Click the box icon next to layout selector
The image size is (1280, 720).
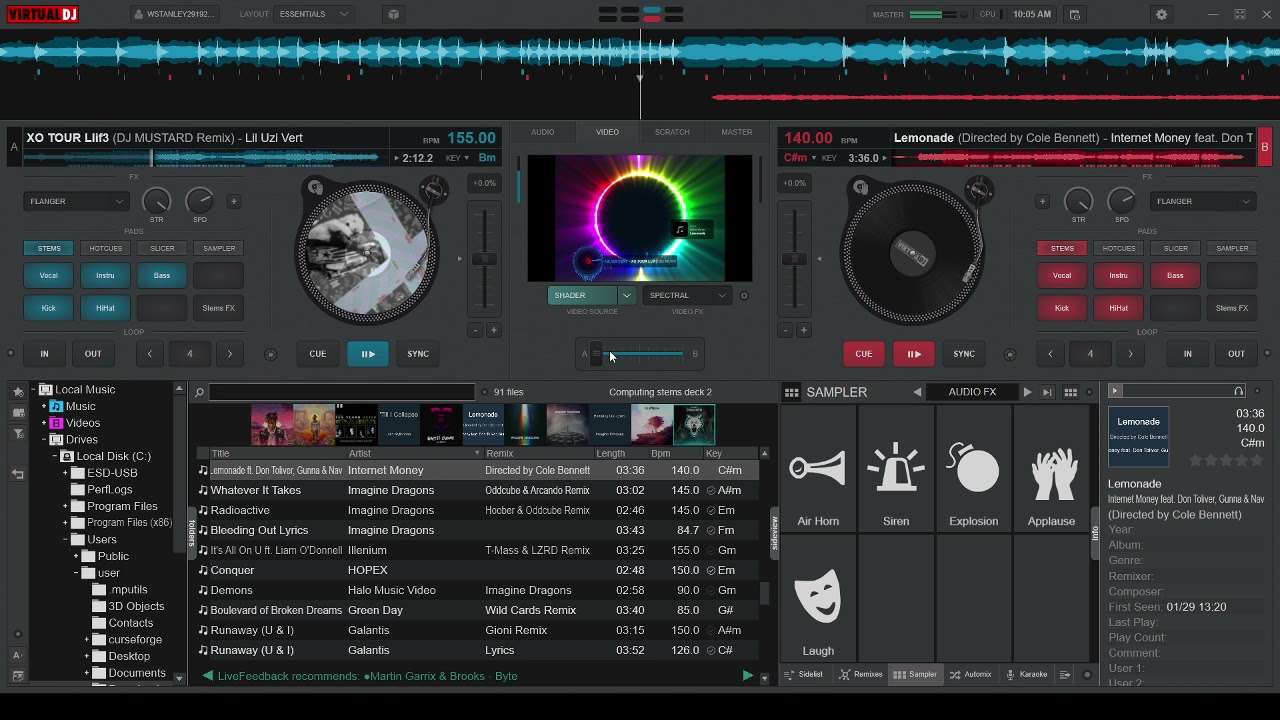(393, 15)
